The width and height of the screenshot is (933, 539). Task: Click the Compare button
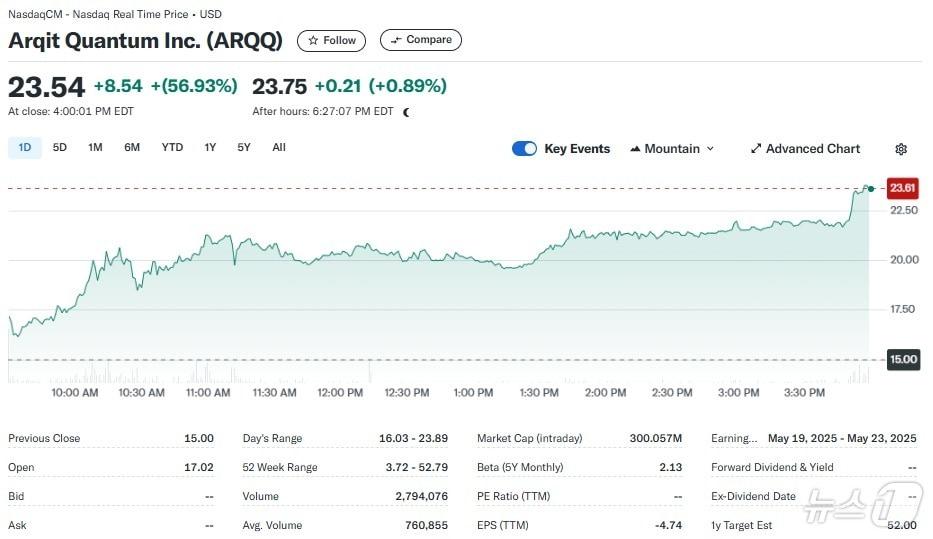pyautogui.click(x=421, y=41)
